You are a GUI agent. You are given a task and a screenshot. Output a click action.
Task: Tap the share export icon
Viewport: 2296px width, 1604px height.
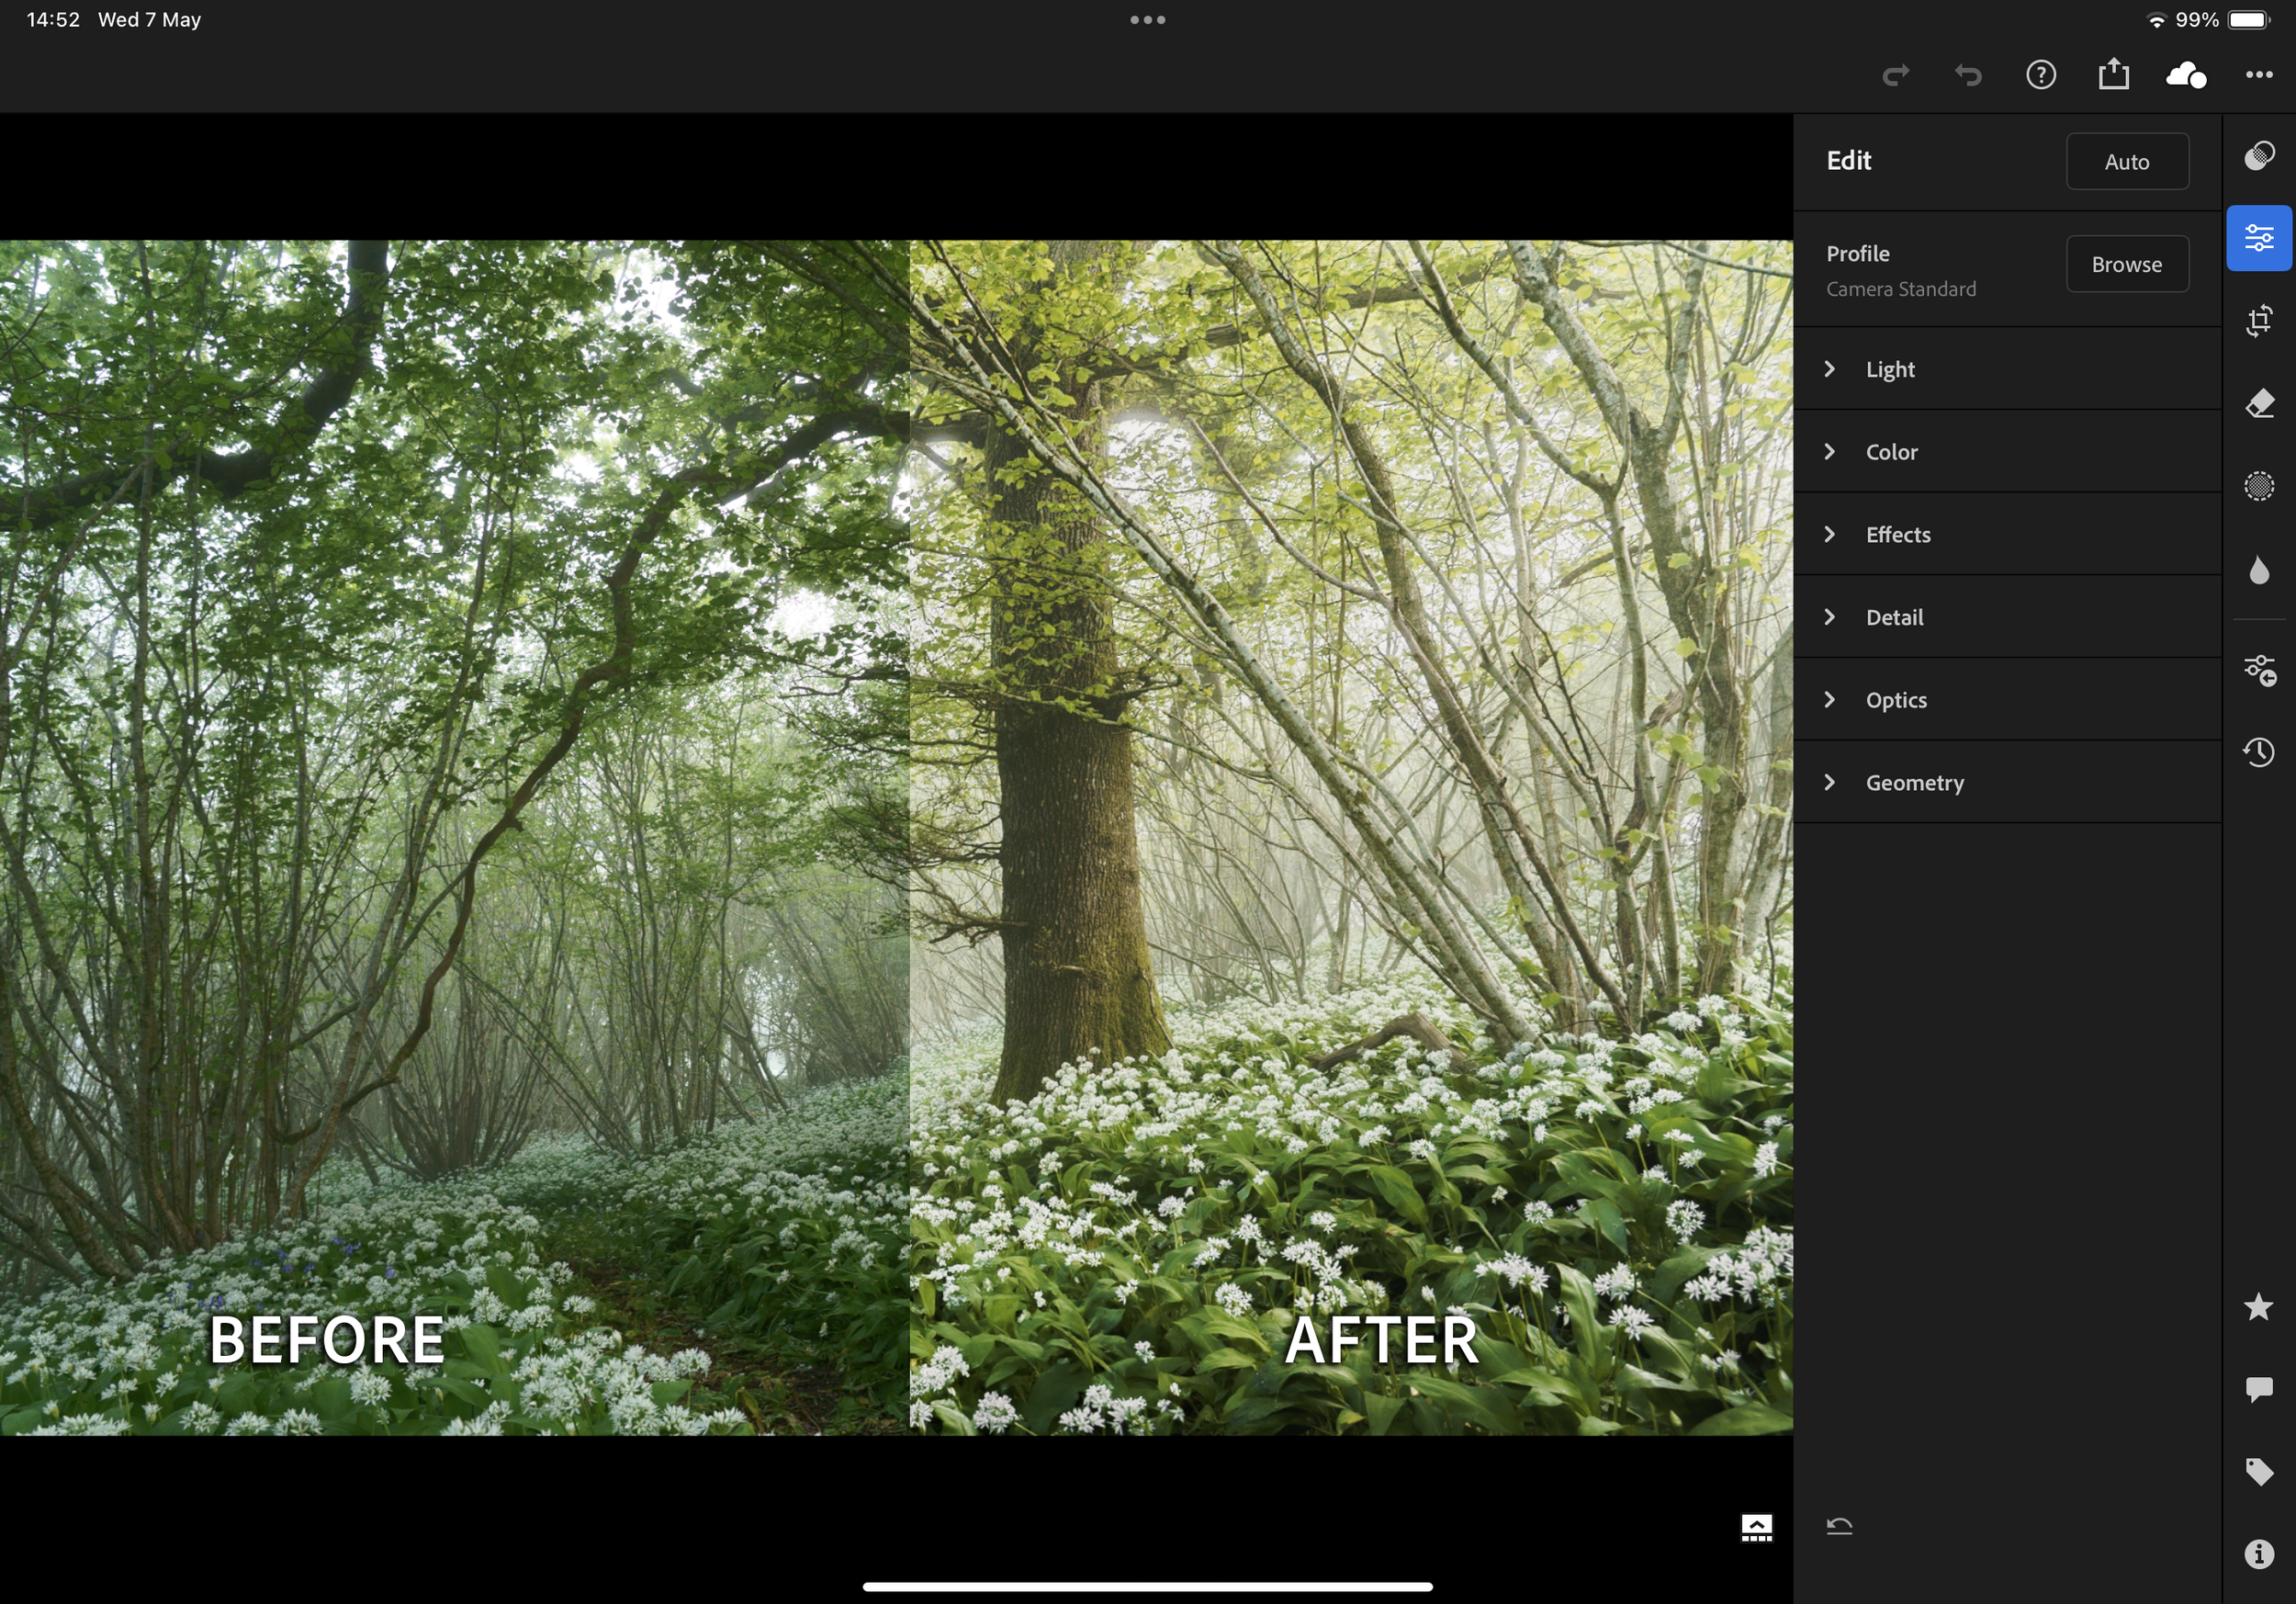click(2113, 75)
